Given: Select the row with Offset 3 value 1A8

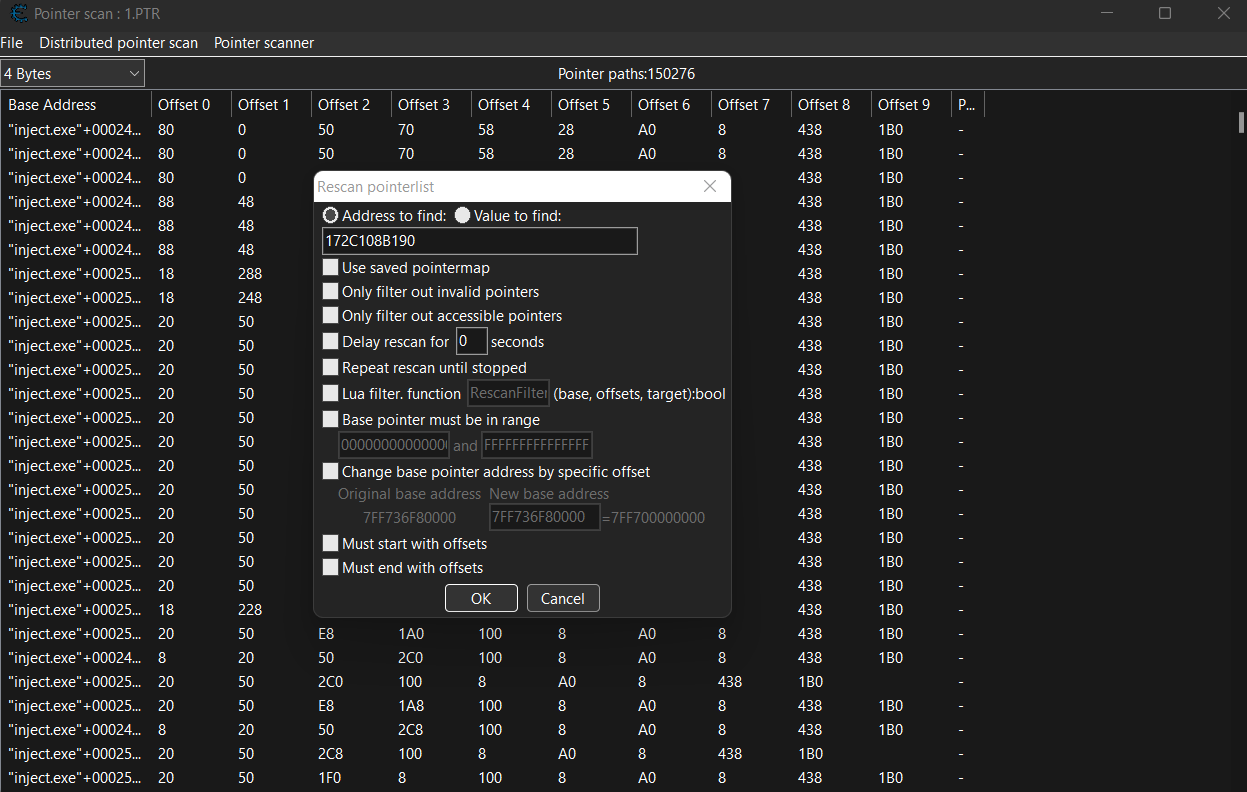Looking at the screenshot, I should tap(492, 705).
